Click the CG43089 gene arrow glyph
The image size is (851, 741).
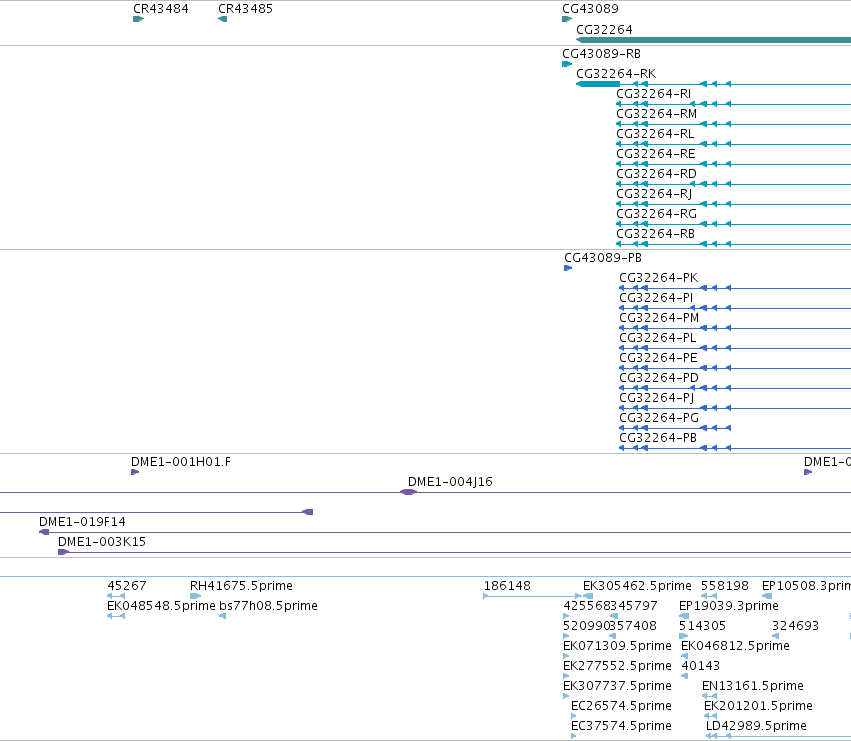tap(567, 19)
